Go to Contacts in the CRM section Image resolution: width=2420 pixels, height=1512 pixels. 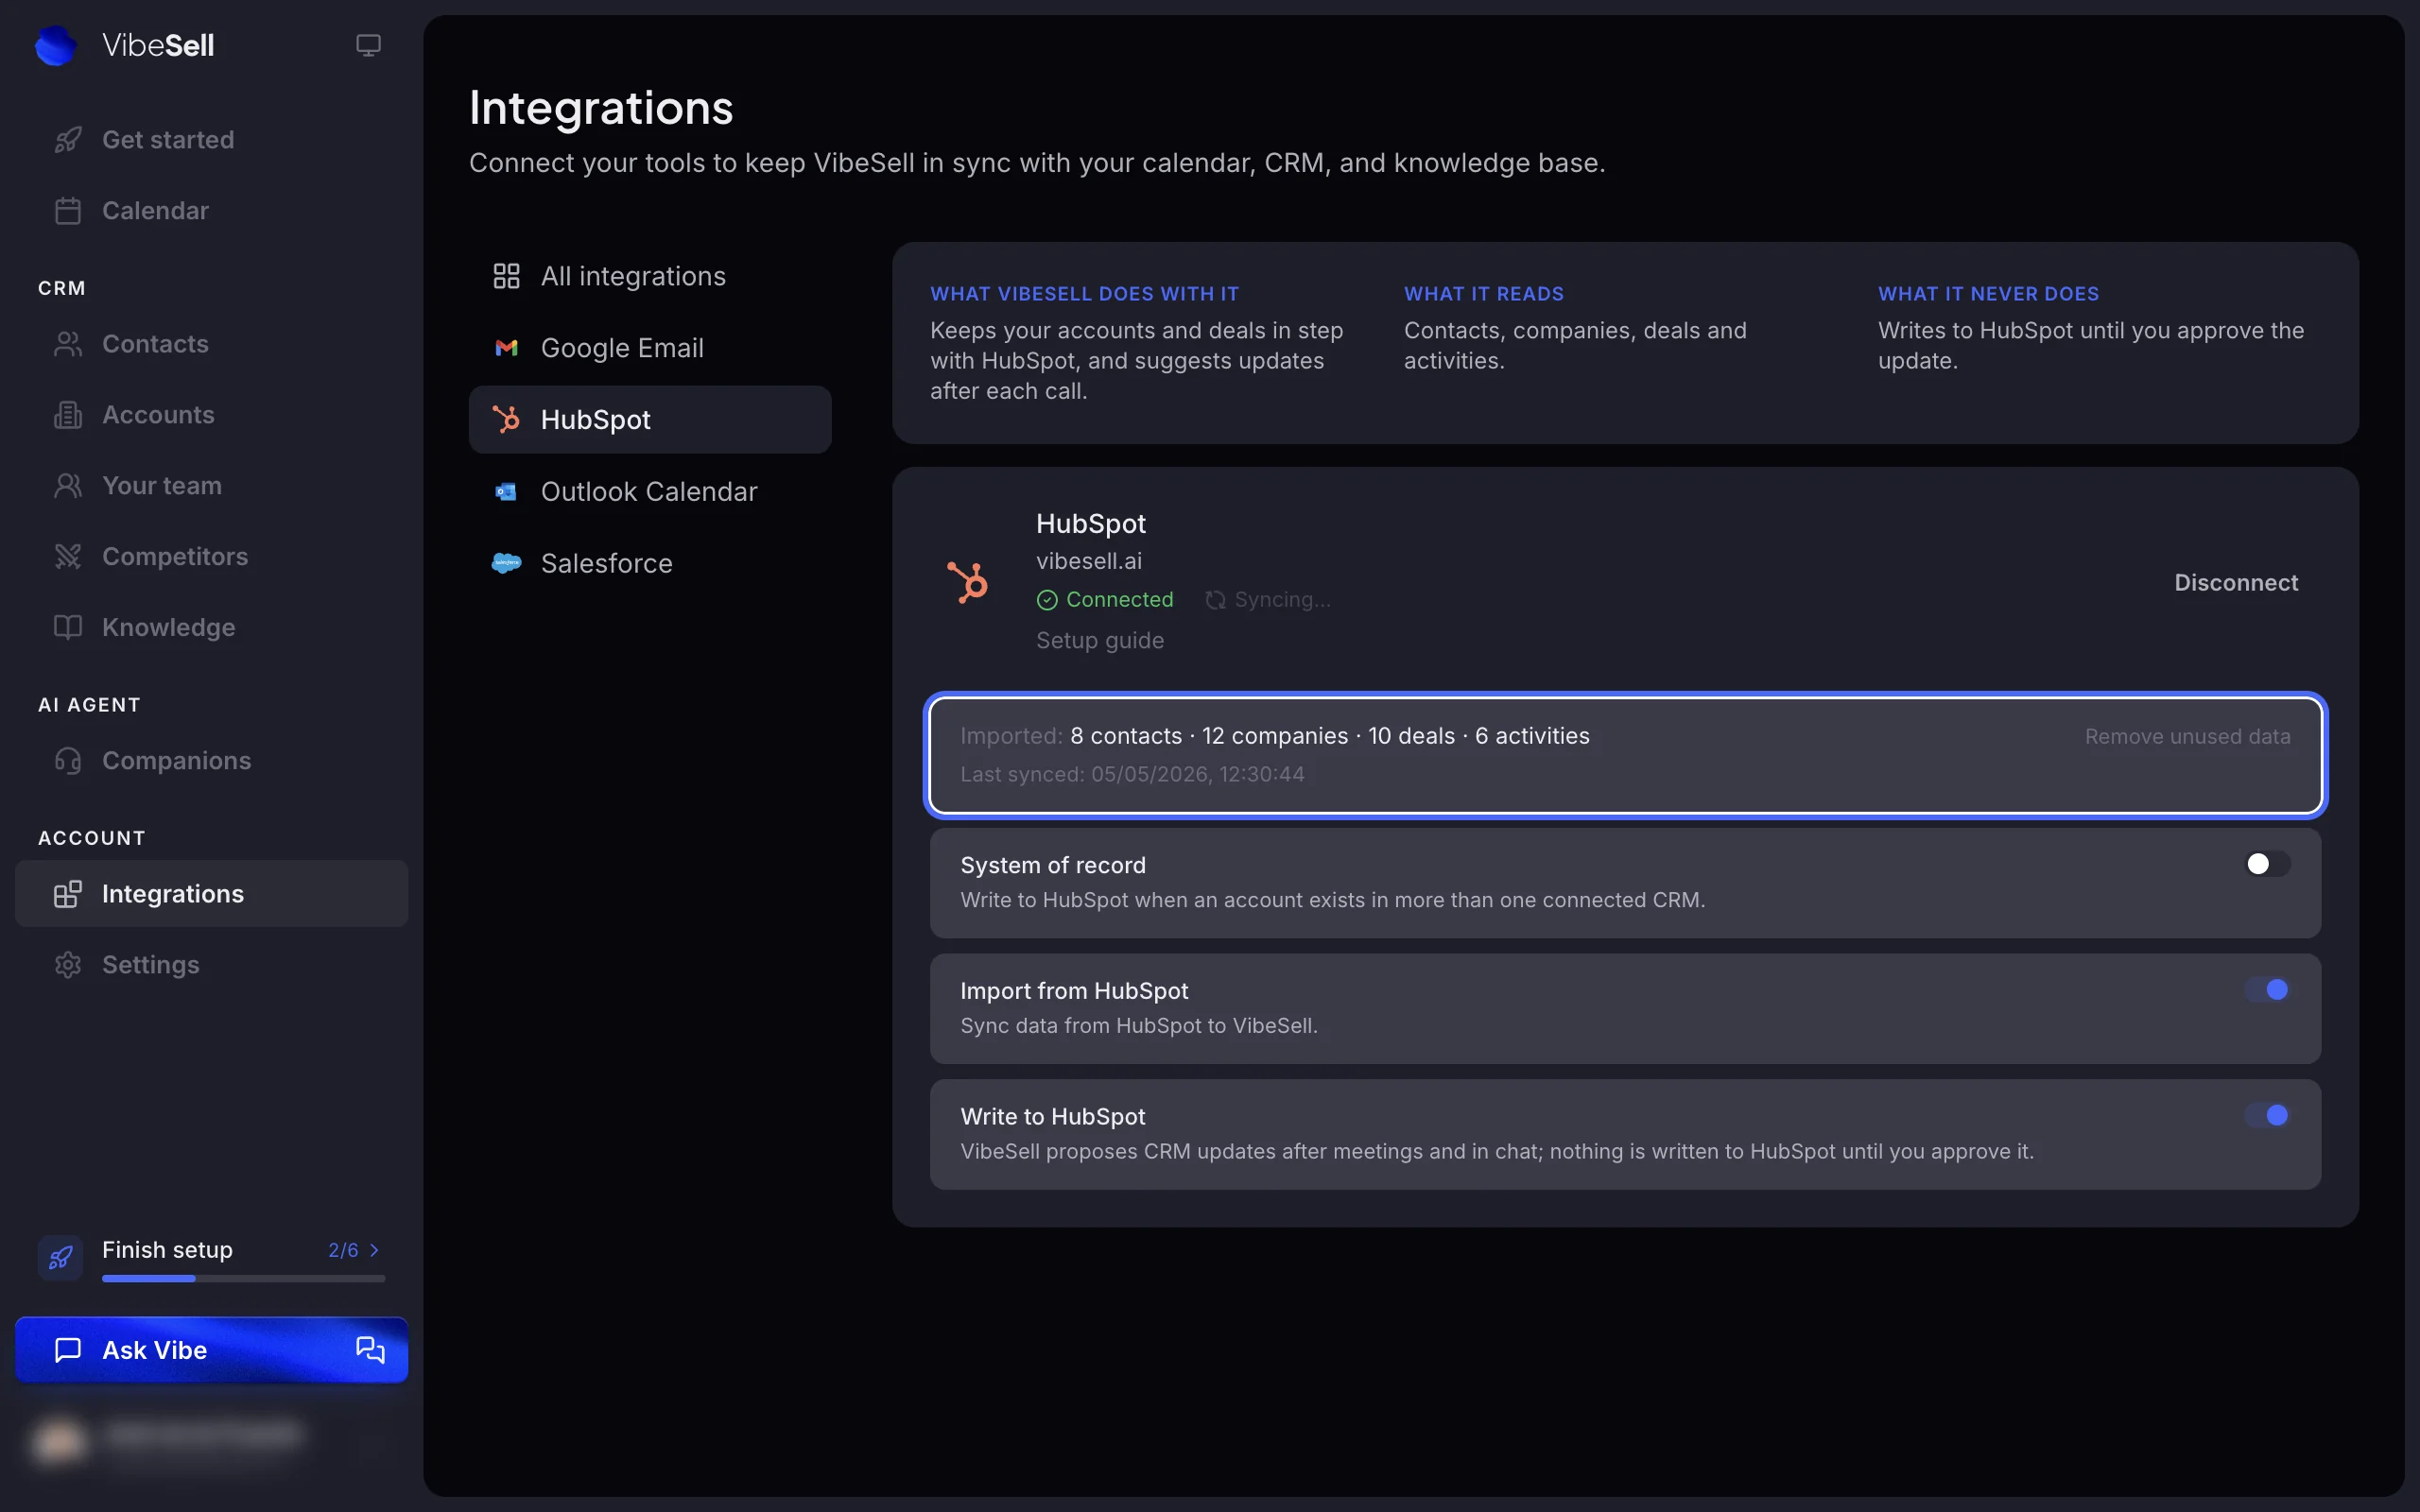click(x=211, y=344)
